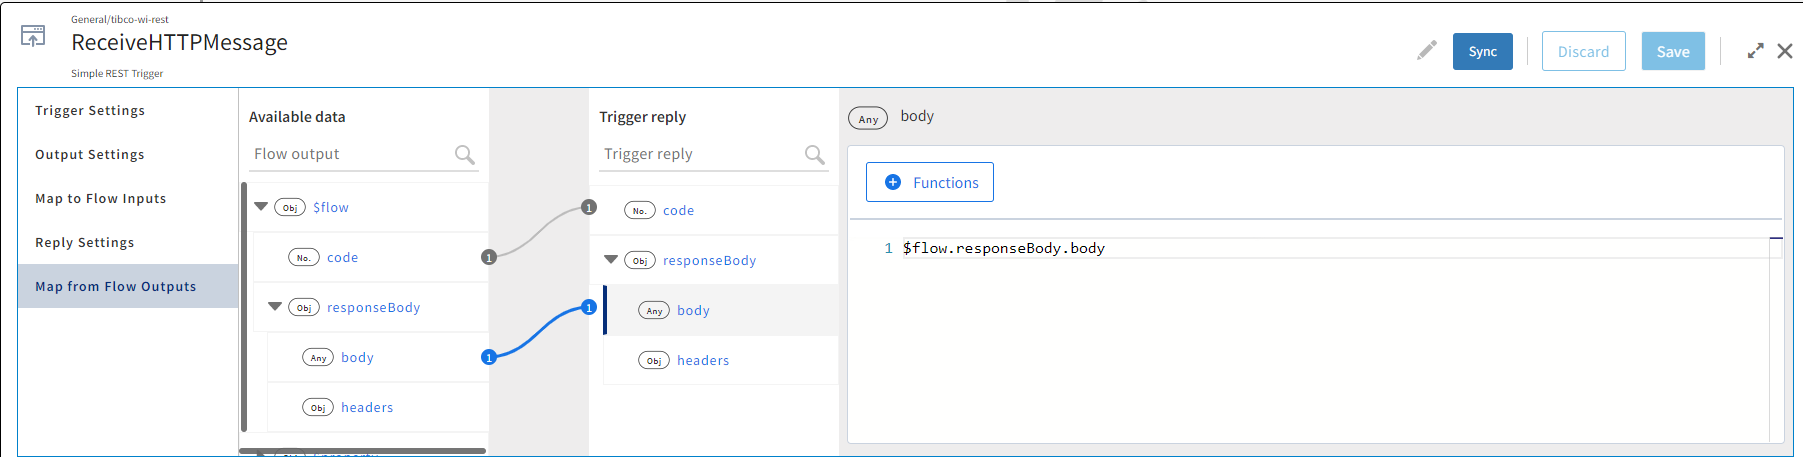
Task: Collapse responseBody in Trigger reply tree
Action: (611, 260)
